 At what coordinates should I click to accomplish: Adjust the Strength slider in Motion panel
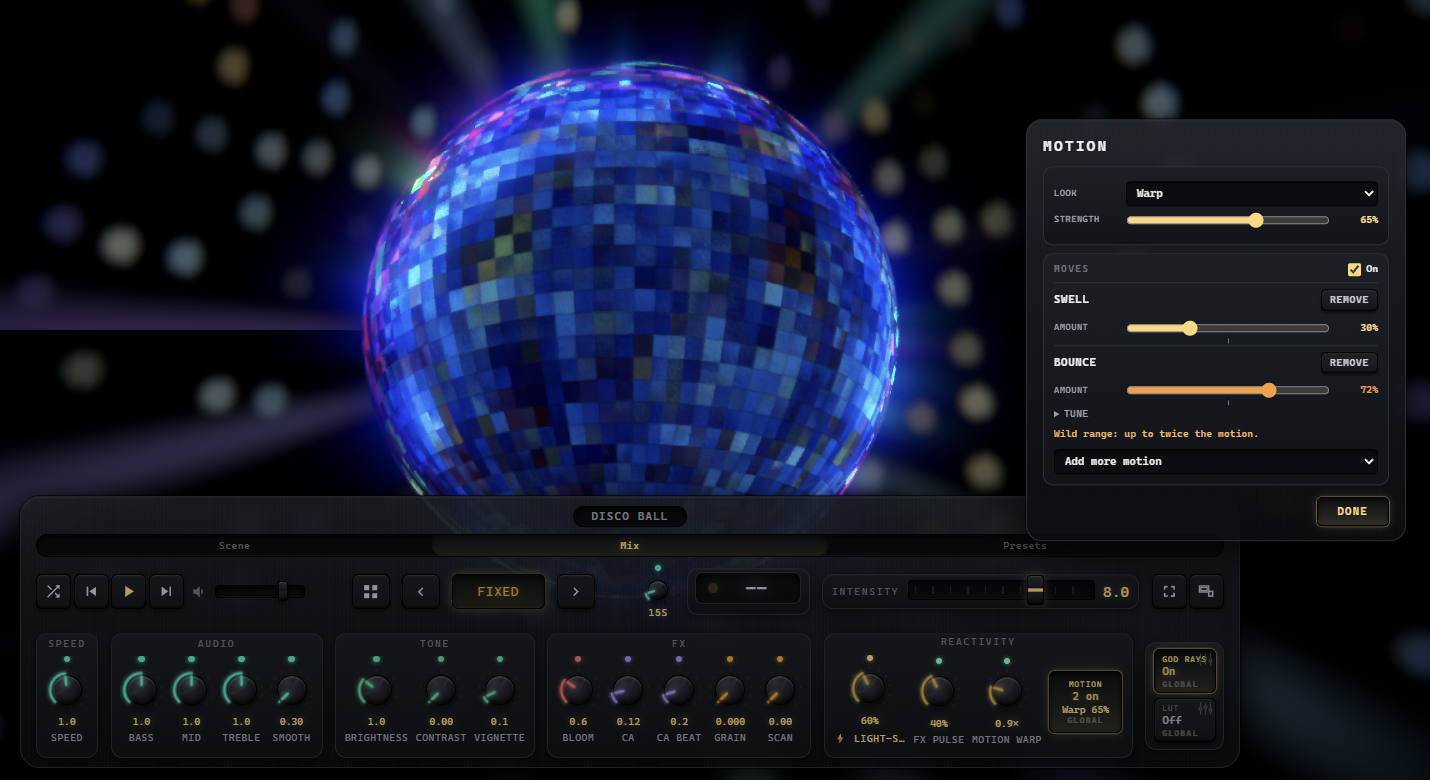1228,220
